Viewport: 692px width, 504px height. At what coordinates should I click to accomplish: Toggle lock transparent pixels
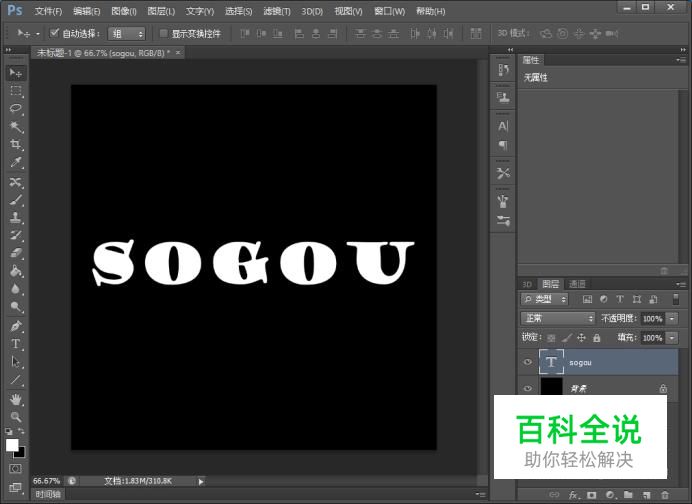pyautogui.click(x=551, y=338)
